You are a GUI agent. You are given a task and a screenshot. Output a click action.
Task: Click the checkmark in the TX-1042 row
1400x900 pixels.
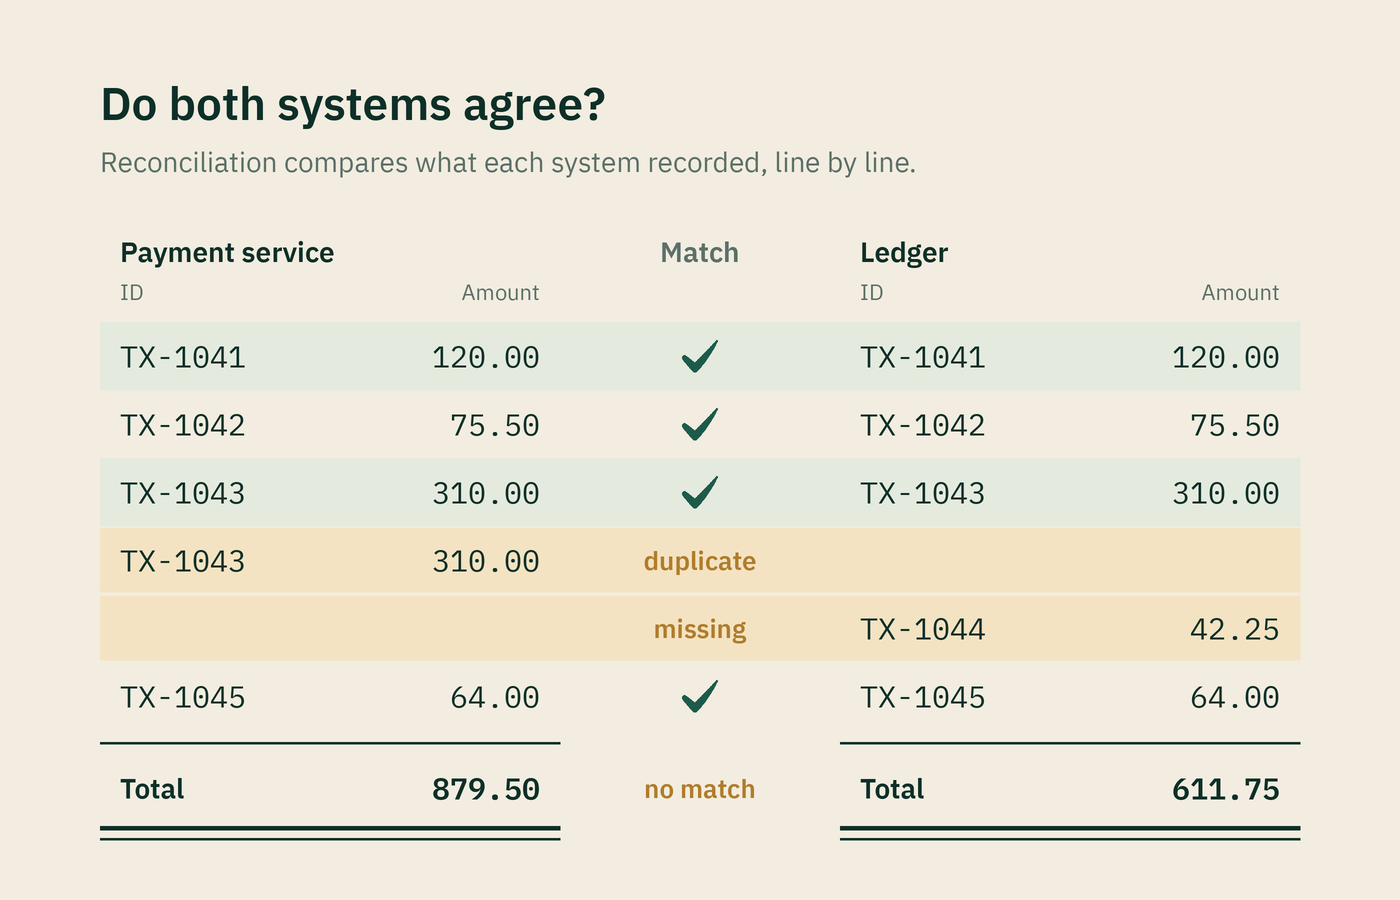click(700, 424)
